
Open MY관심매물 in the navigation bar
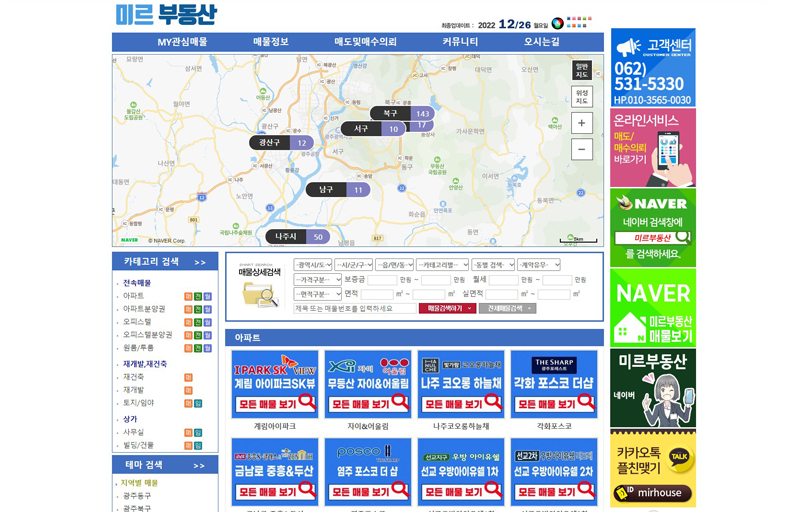click(183, 42)
